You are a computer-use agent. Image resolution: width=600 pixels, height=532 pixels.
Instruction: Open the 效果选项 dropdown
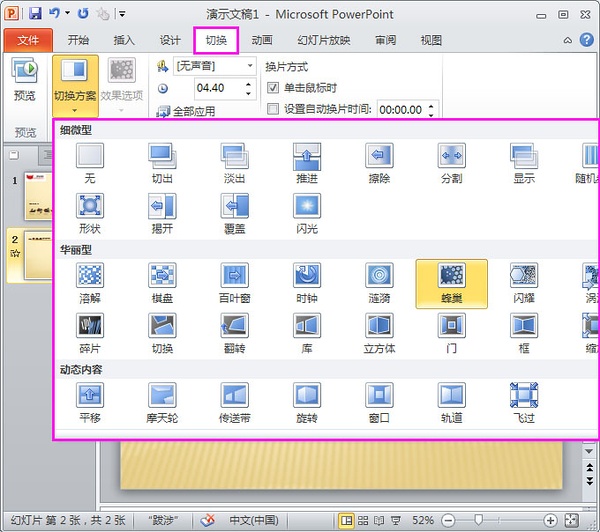click(x=122, y=86)
